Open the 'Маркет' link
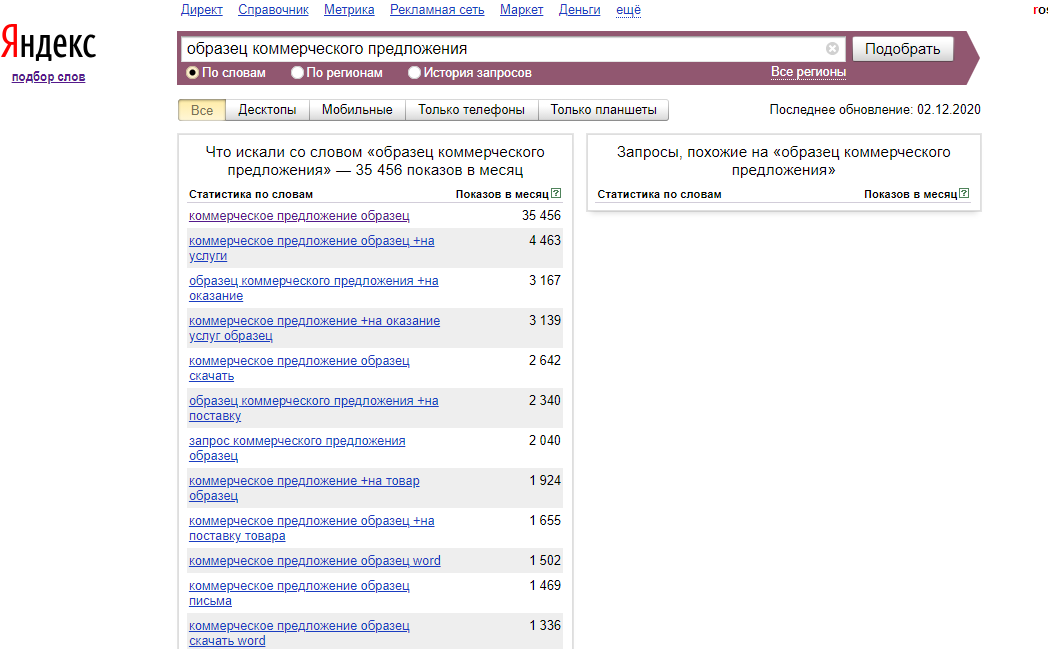Screen dimensions: 1048x649 (521, 10)
